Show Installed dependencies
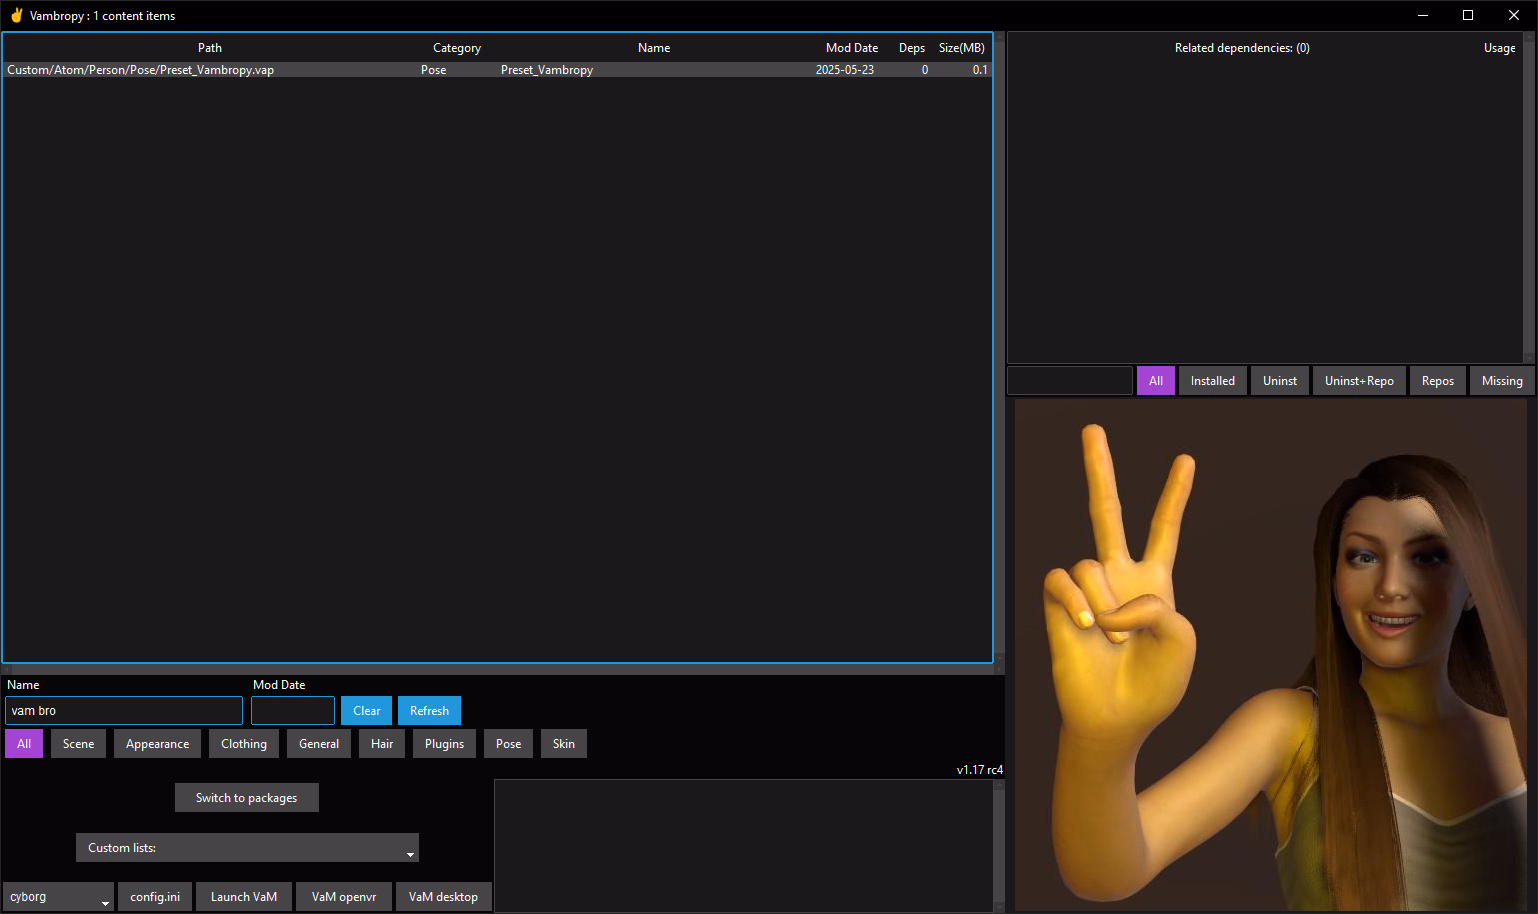Image resolution: width=1538 pixels, height=914 pixels. click(x=1213, y=381)
